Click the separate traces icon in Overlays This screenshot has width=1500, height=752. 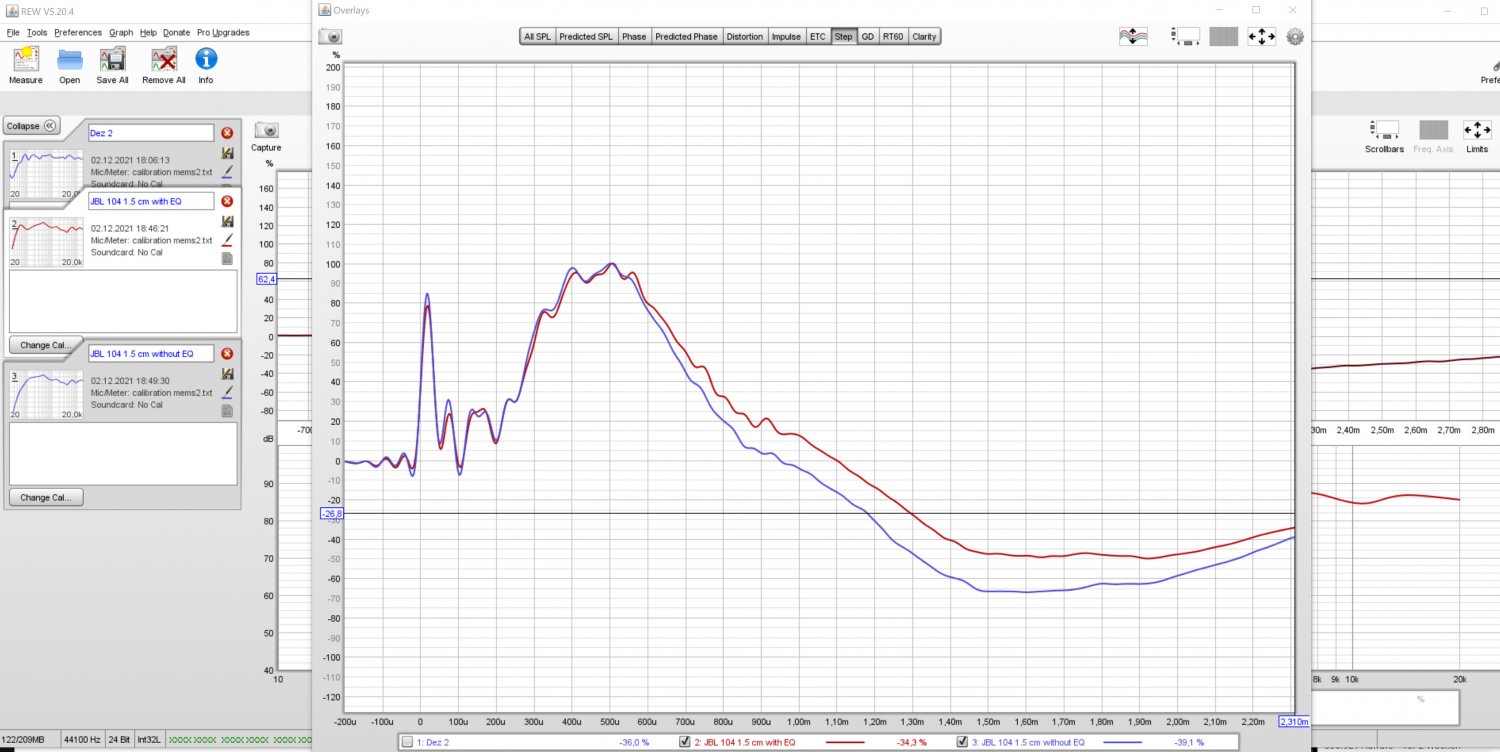1133,37
